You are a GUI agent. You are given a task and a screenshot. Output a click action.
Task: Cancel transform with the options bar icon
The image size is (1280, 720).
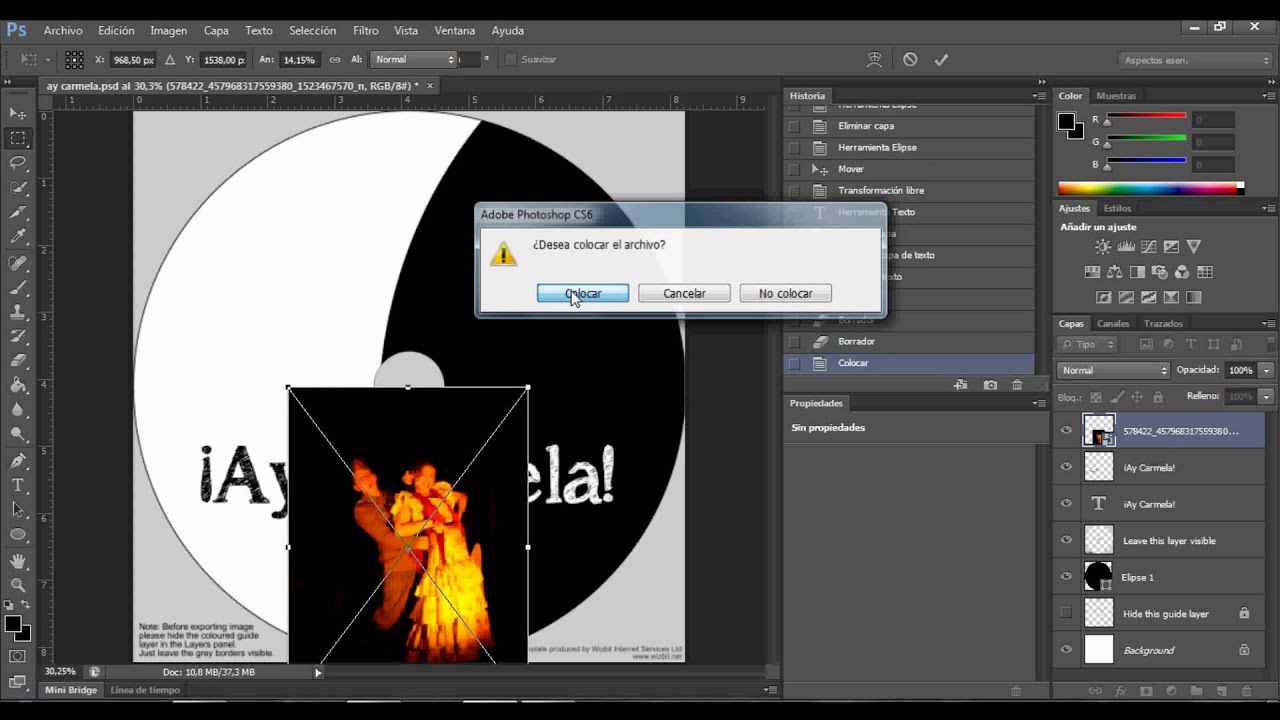pyautogui.click(x=910, y=59)
